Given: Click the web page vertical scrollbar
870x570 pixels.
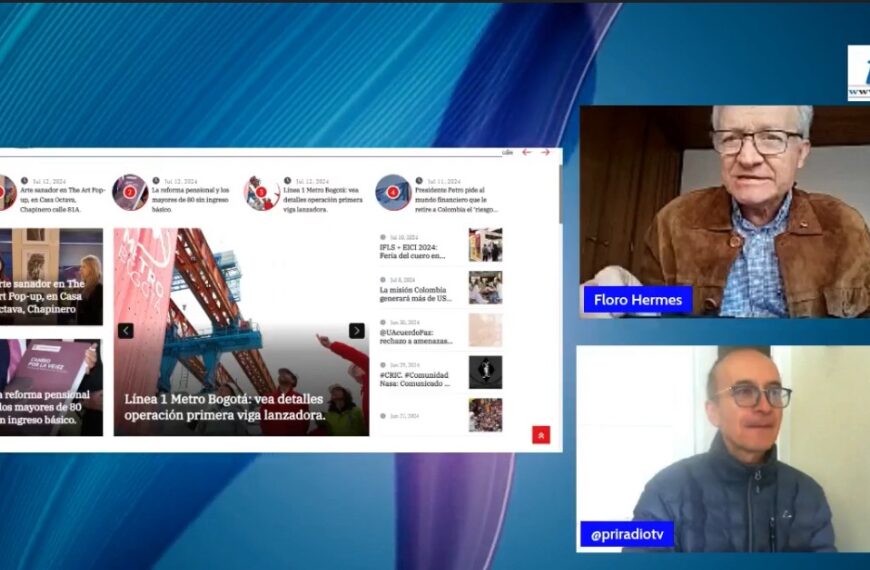Looking at the screenshot, I should [x=560, y=194].
